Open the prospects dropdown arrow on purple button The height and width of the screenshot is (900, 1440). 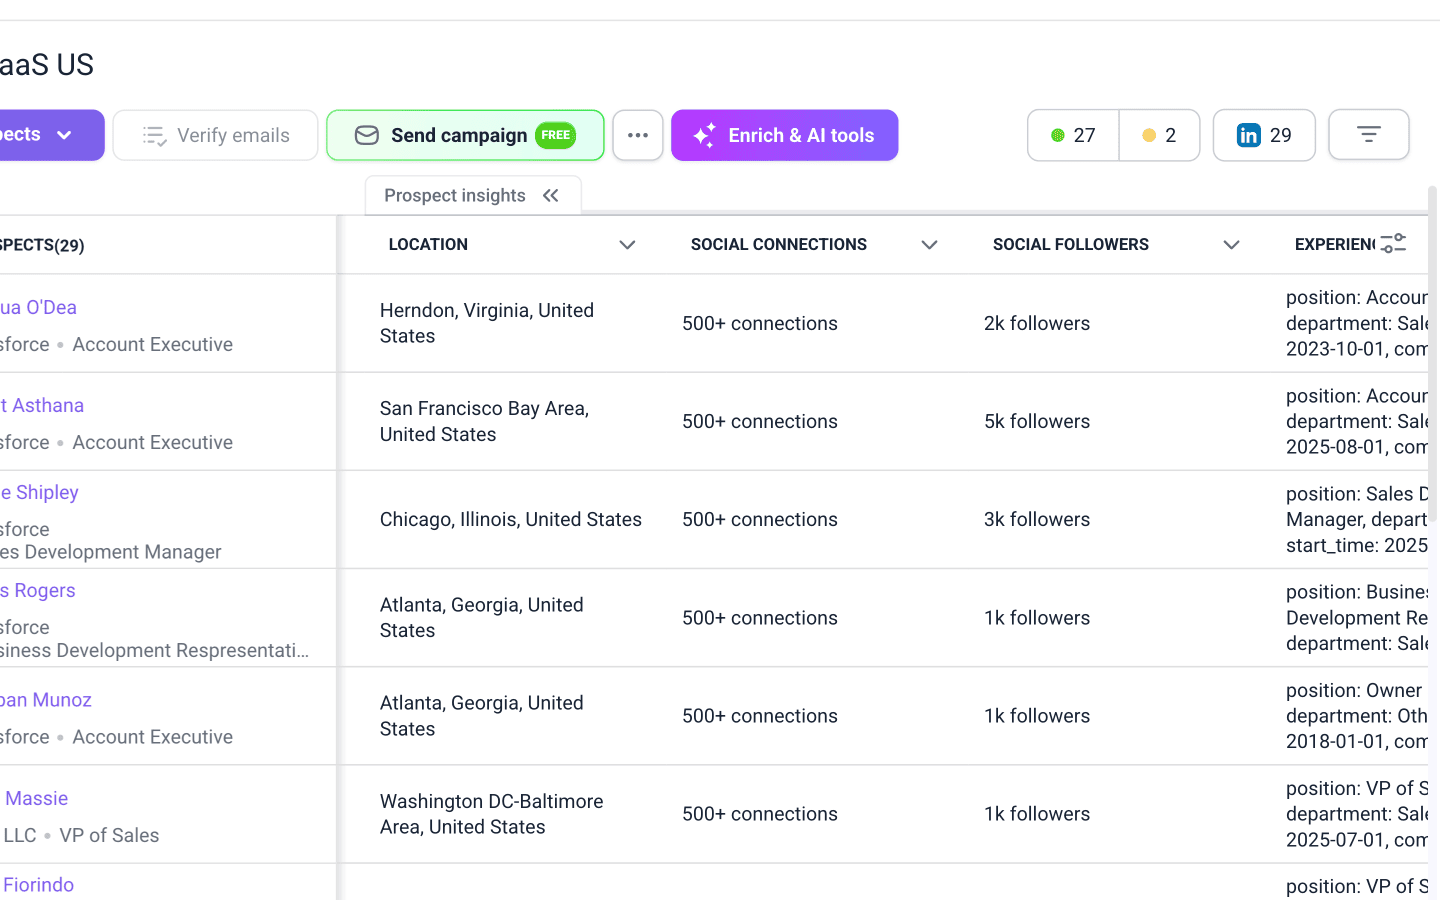point(65,135)
